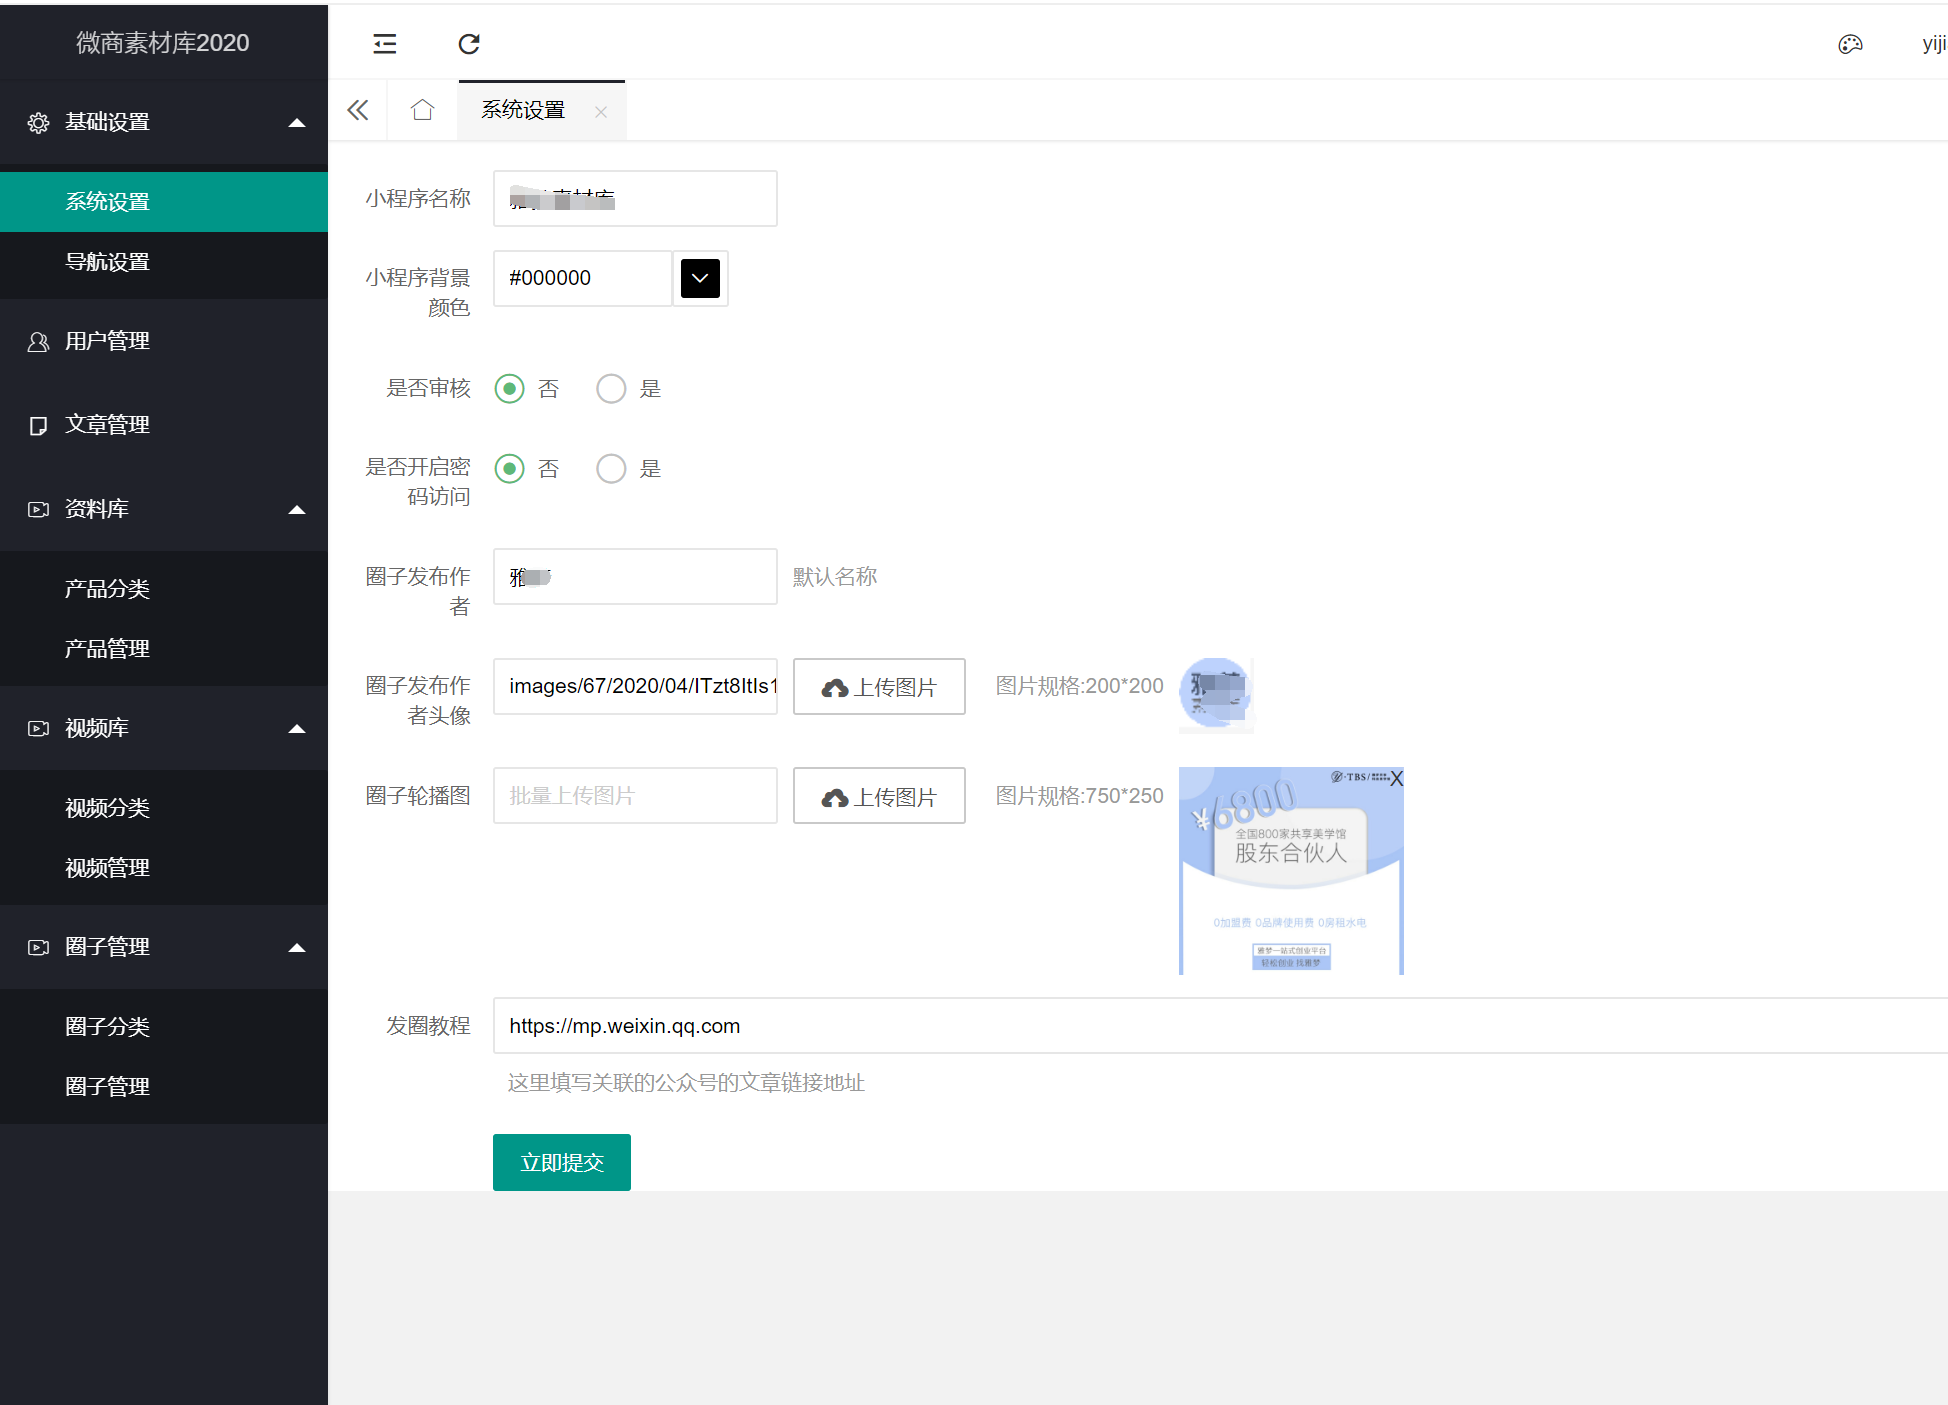Collapse the 圈子管理 group arrow
The width and height of the screenshot is (1948, 1405).
297,948
